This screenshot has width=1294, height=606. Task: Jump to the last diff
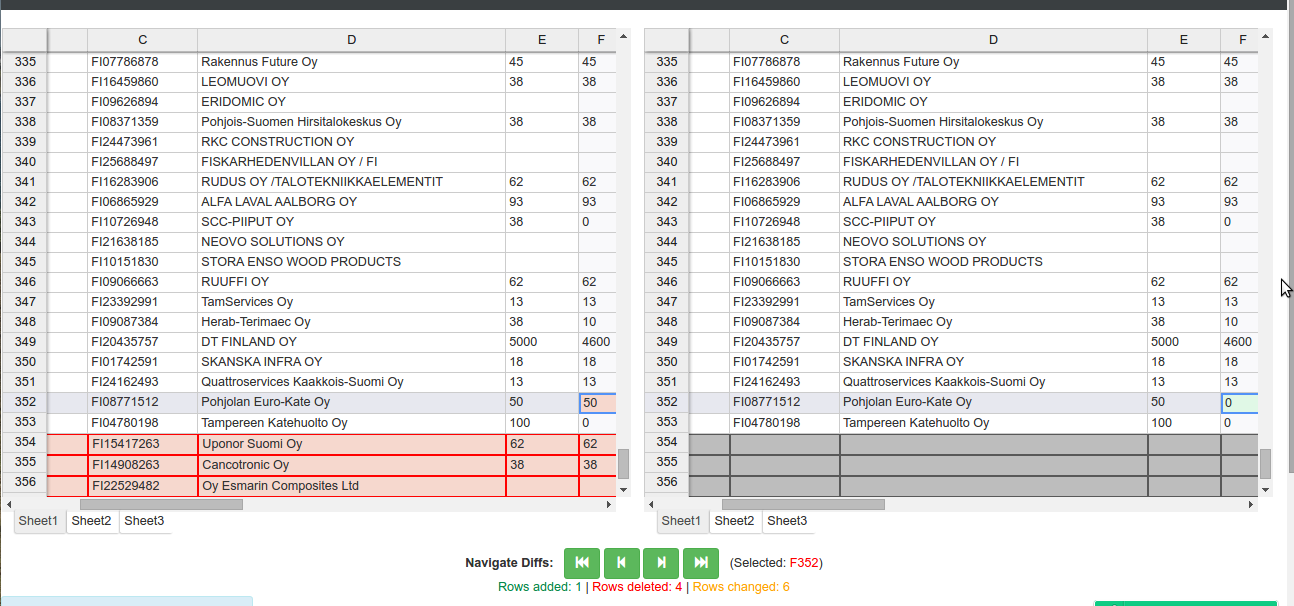[701, 563]
